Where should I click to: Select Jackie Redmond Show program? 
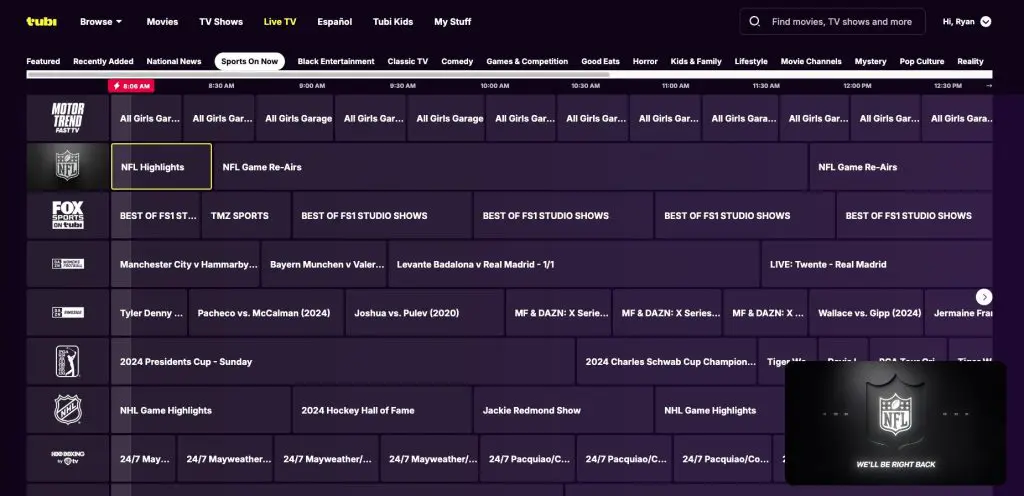point(564,410)
